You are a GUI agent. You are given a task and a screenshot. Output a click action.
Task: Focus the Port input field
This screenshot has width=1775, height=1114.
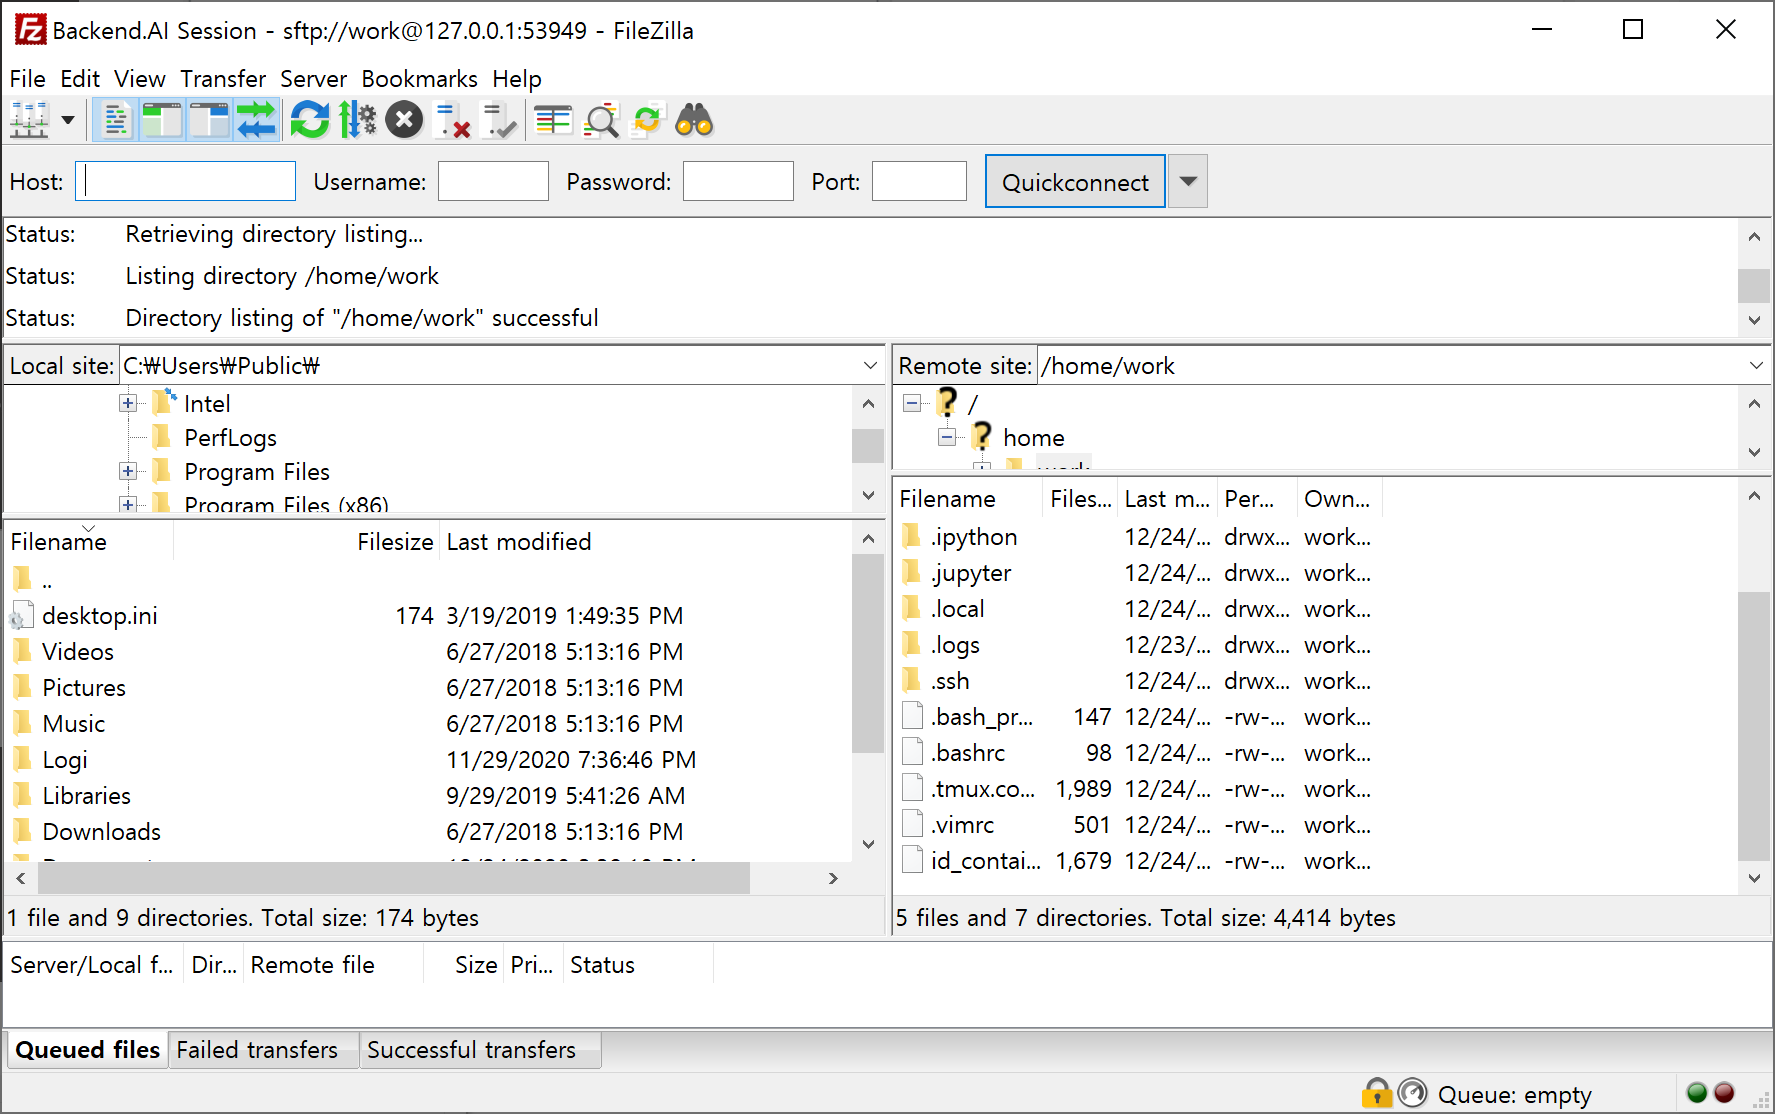[919, 181]
